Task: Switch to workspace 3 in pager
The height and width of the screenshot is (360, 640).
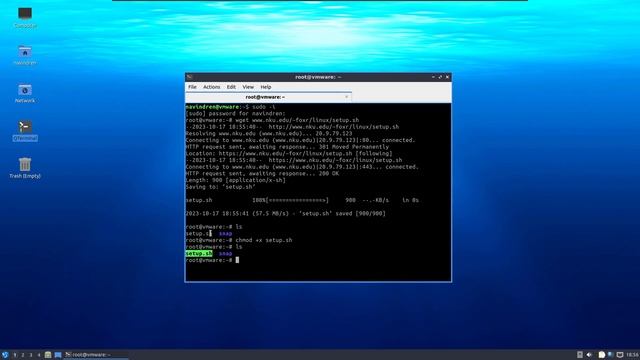Action: [x=31, y=355]
